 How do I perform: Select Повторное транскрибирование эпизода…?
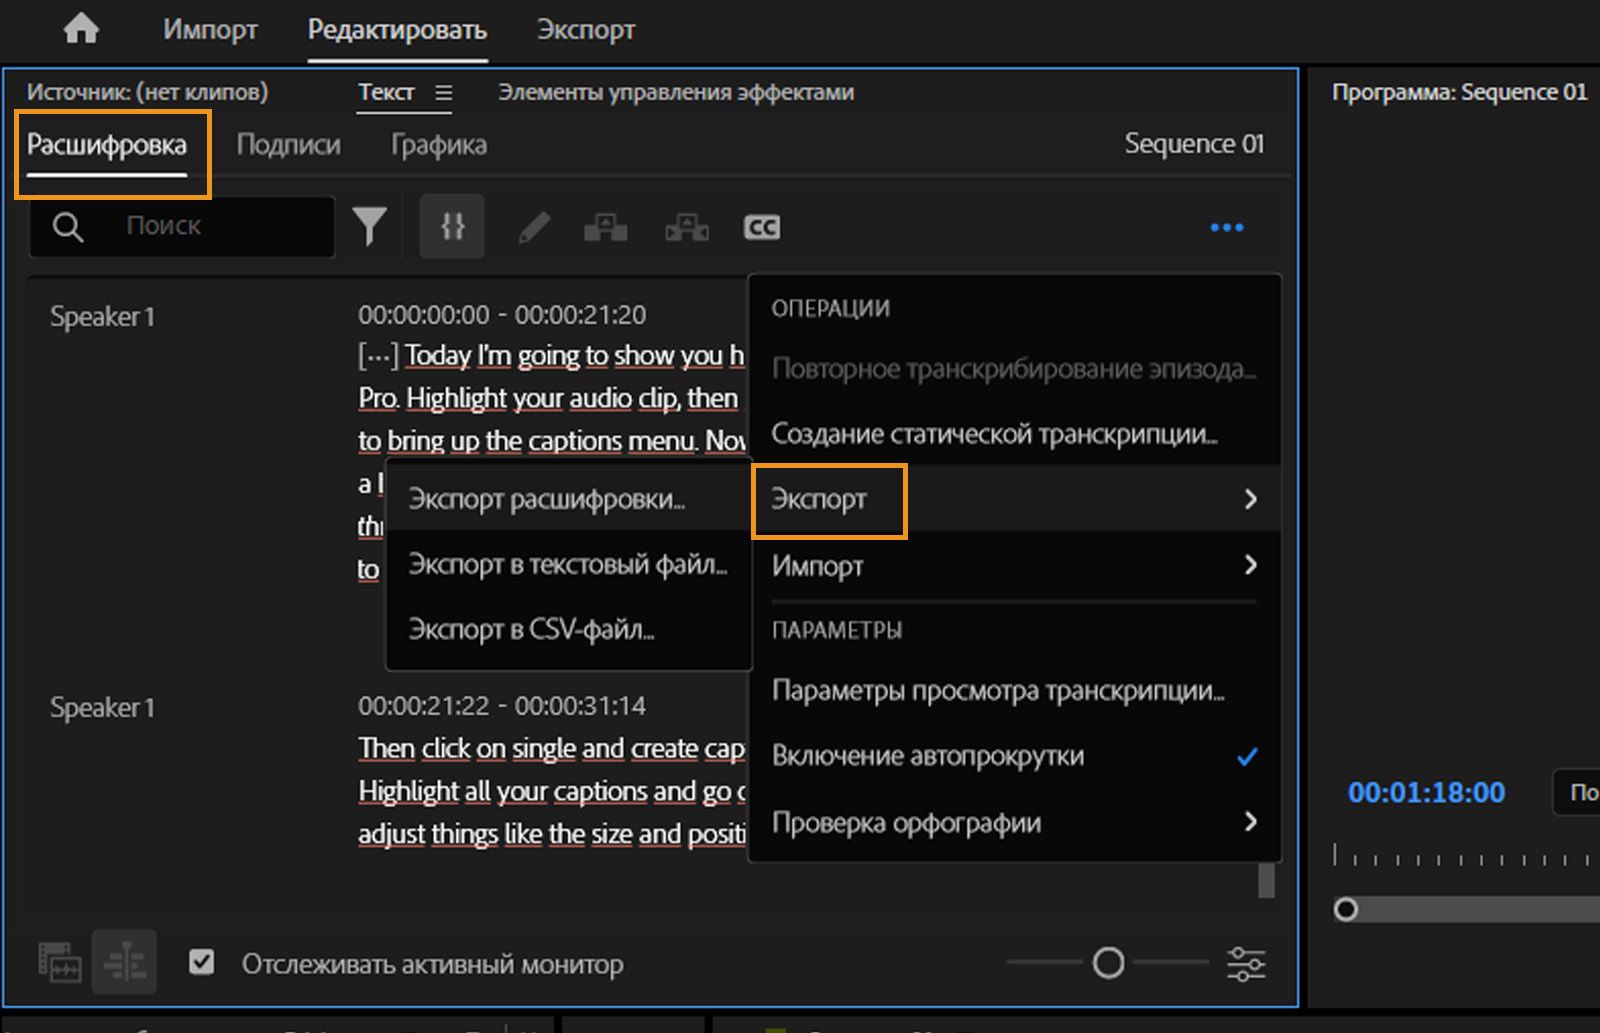[1014, 369]
